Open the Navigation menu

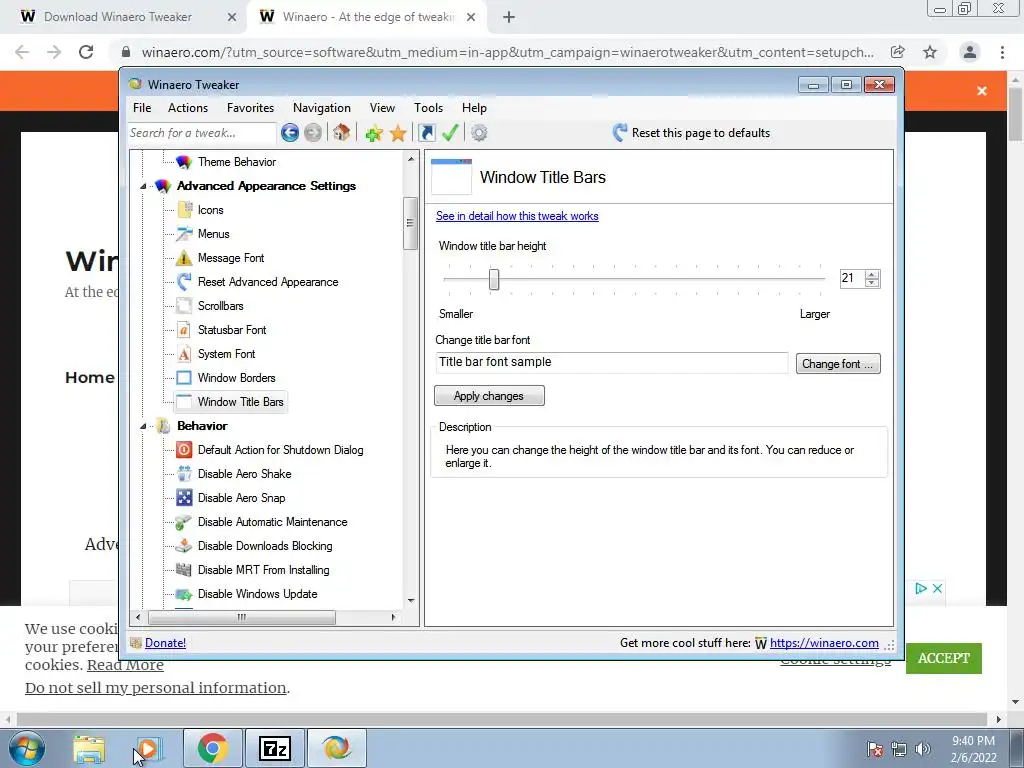[x=322, y=108]
